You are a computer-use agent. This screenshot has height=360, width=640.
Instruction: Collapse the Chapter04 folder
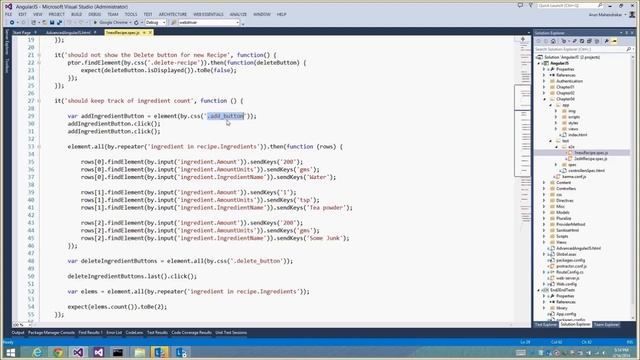(x=544, y=99)
